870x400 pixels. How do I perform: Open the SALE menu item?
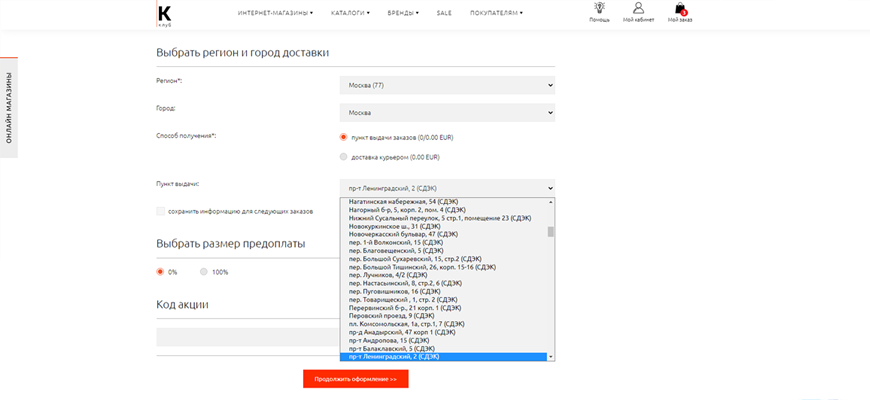point(444,13)
